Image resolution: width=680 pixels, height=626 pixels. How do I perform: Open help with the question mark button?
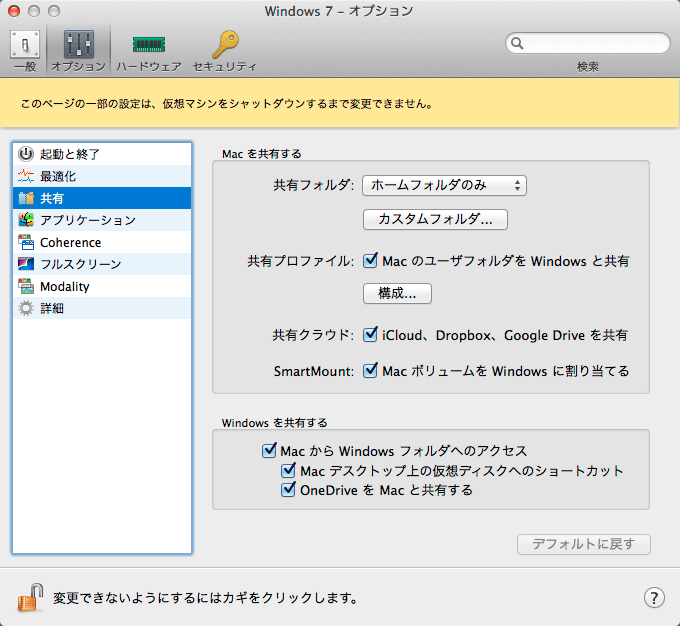tap(654, 598)
